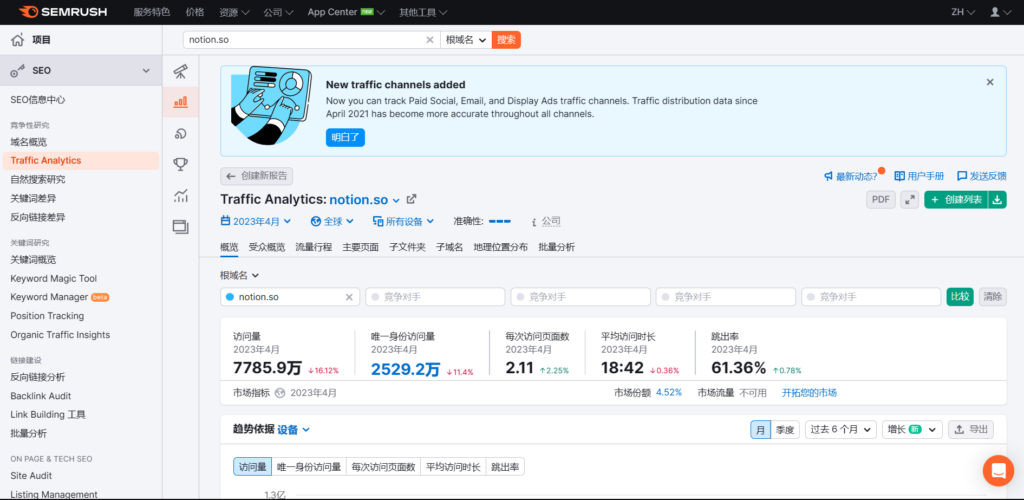The image size is (1024, 500).
Task: Click the 明白了 button in banner
Action: pos(345,138)
